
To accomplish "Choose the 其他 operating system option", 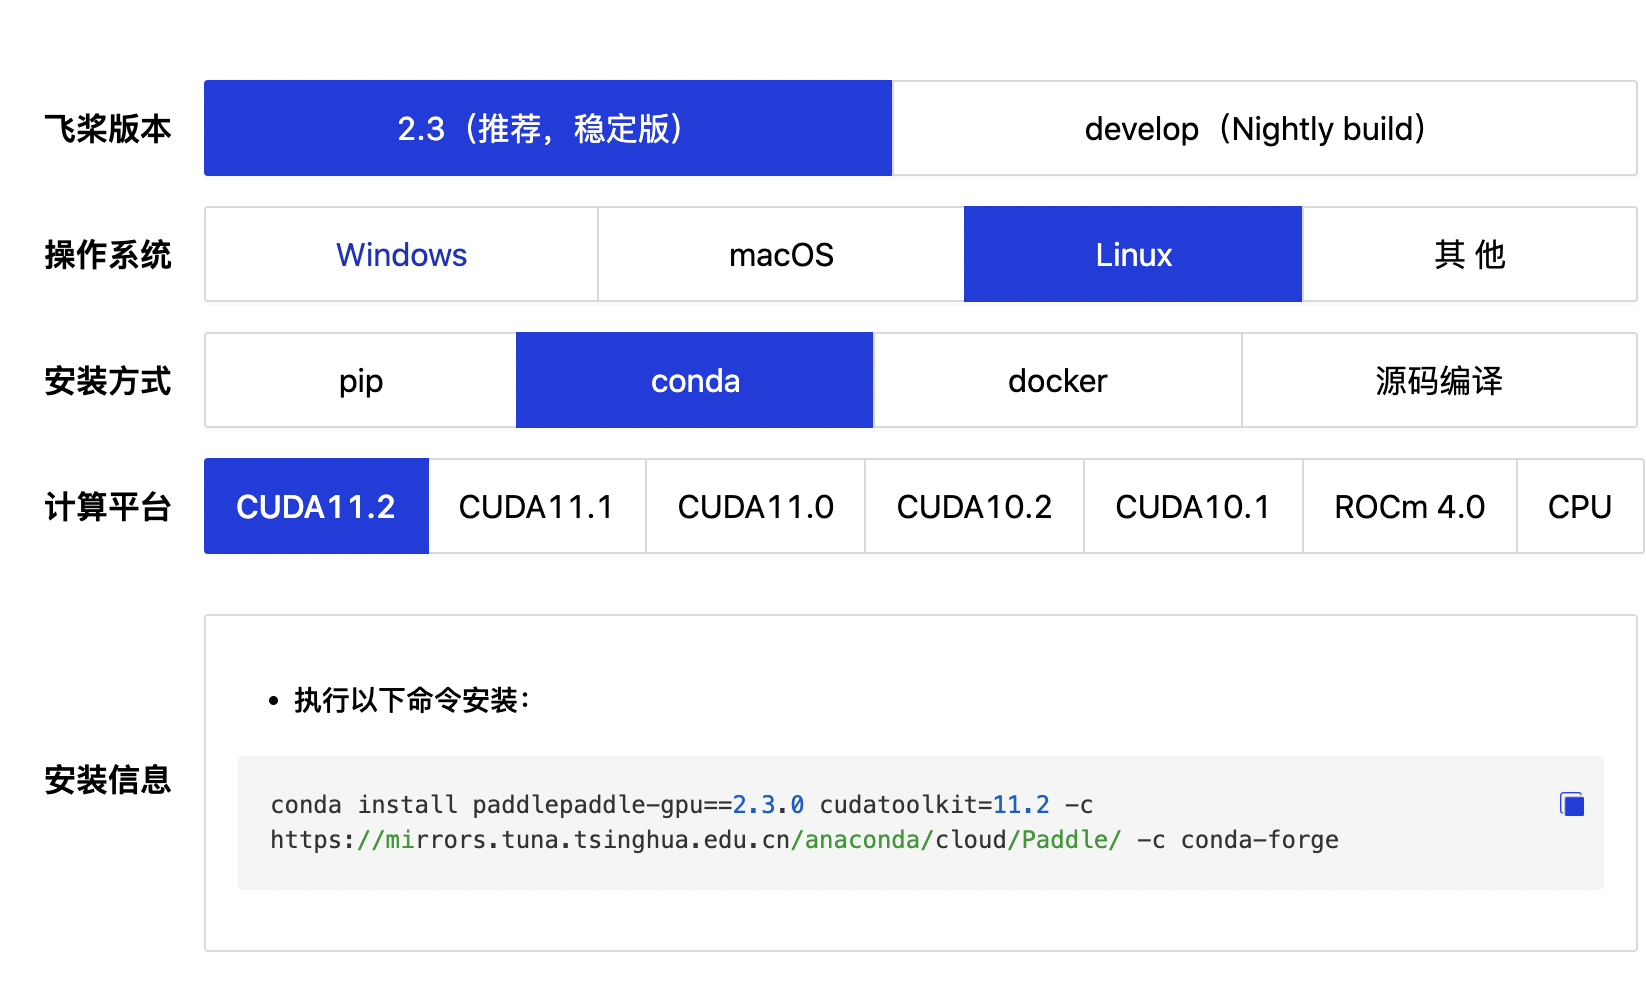I will [x=1469, y=254].
